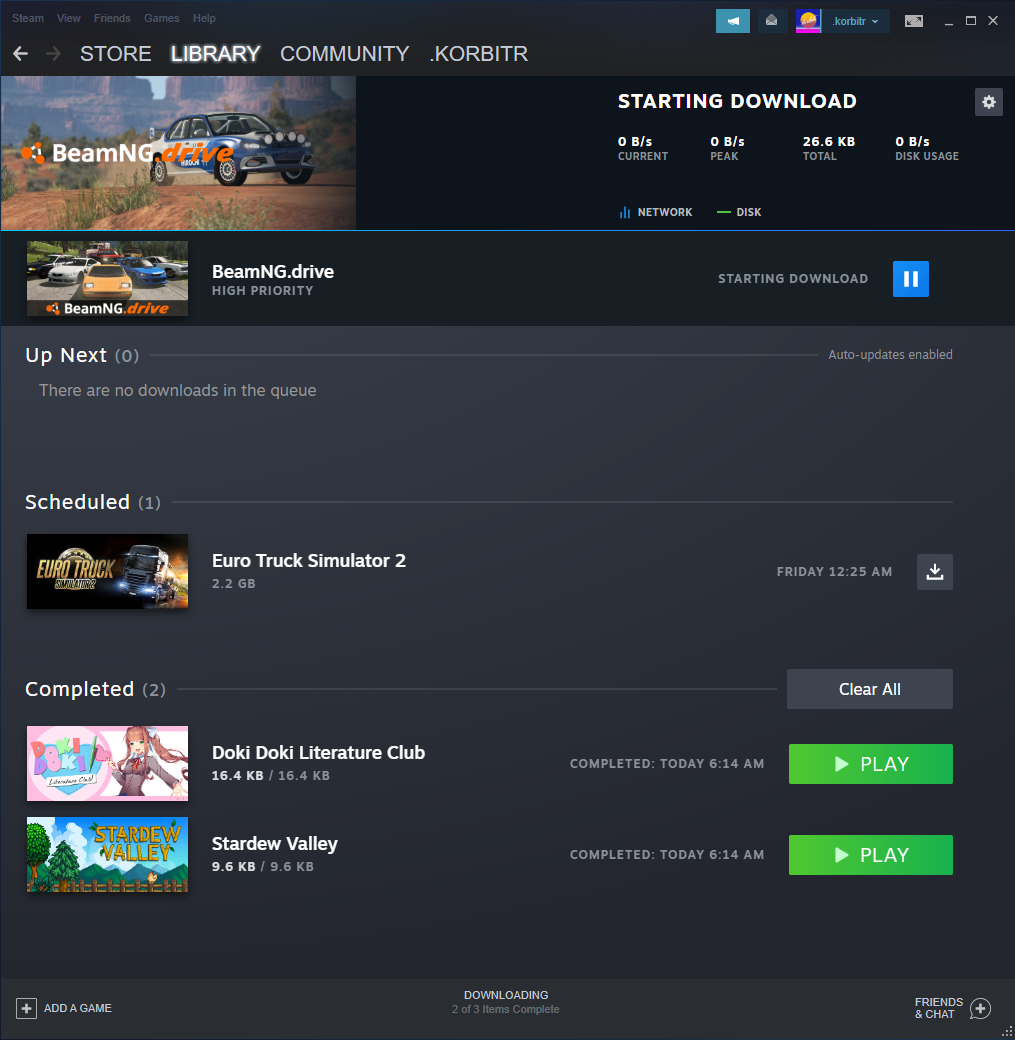This screenshot has height=1040, width=1015.
Task: Click the Completed (2) heading
Action: [96, 689]
